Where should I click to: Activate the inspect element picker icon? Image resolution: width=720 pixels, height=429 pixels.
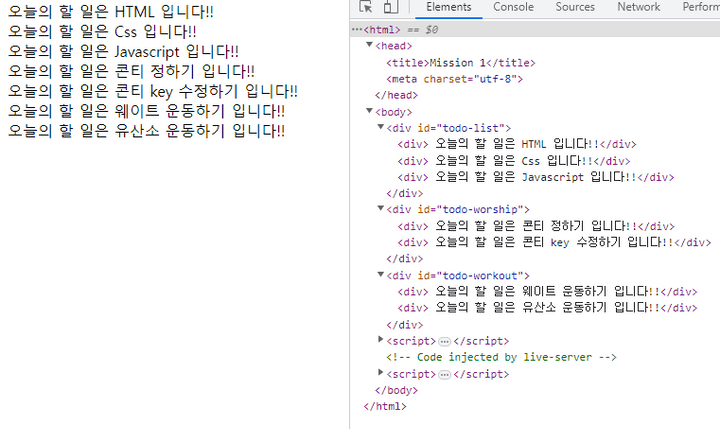point(367,8)
